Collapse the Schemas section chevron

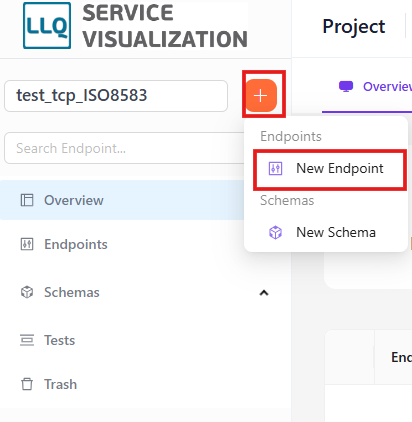(x=264, y=293)
